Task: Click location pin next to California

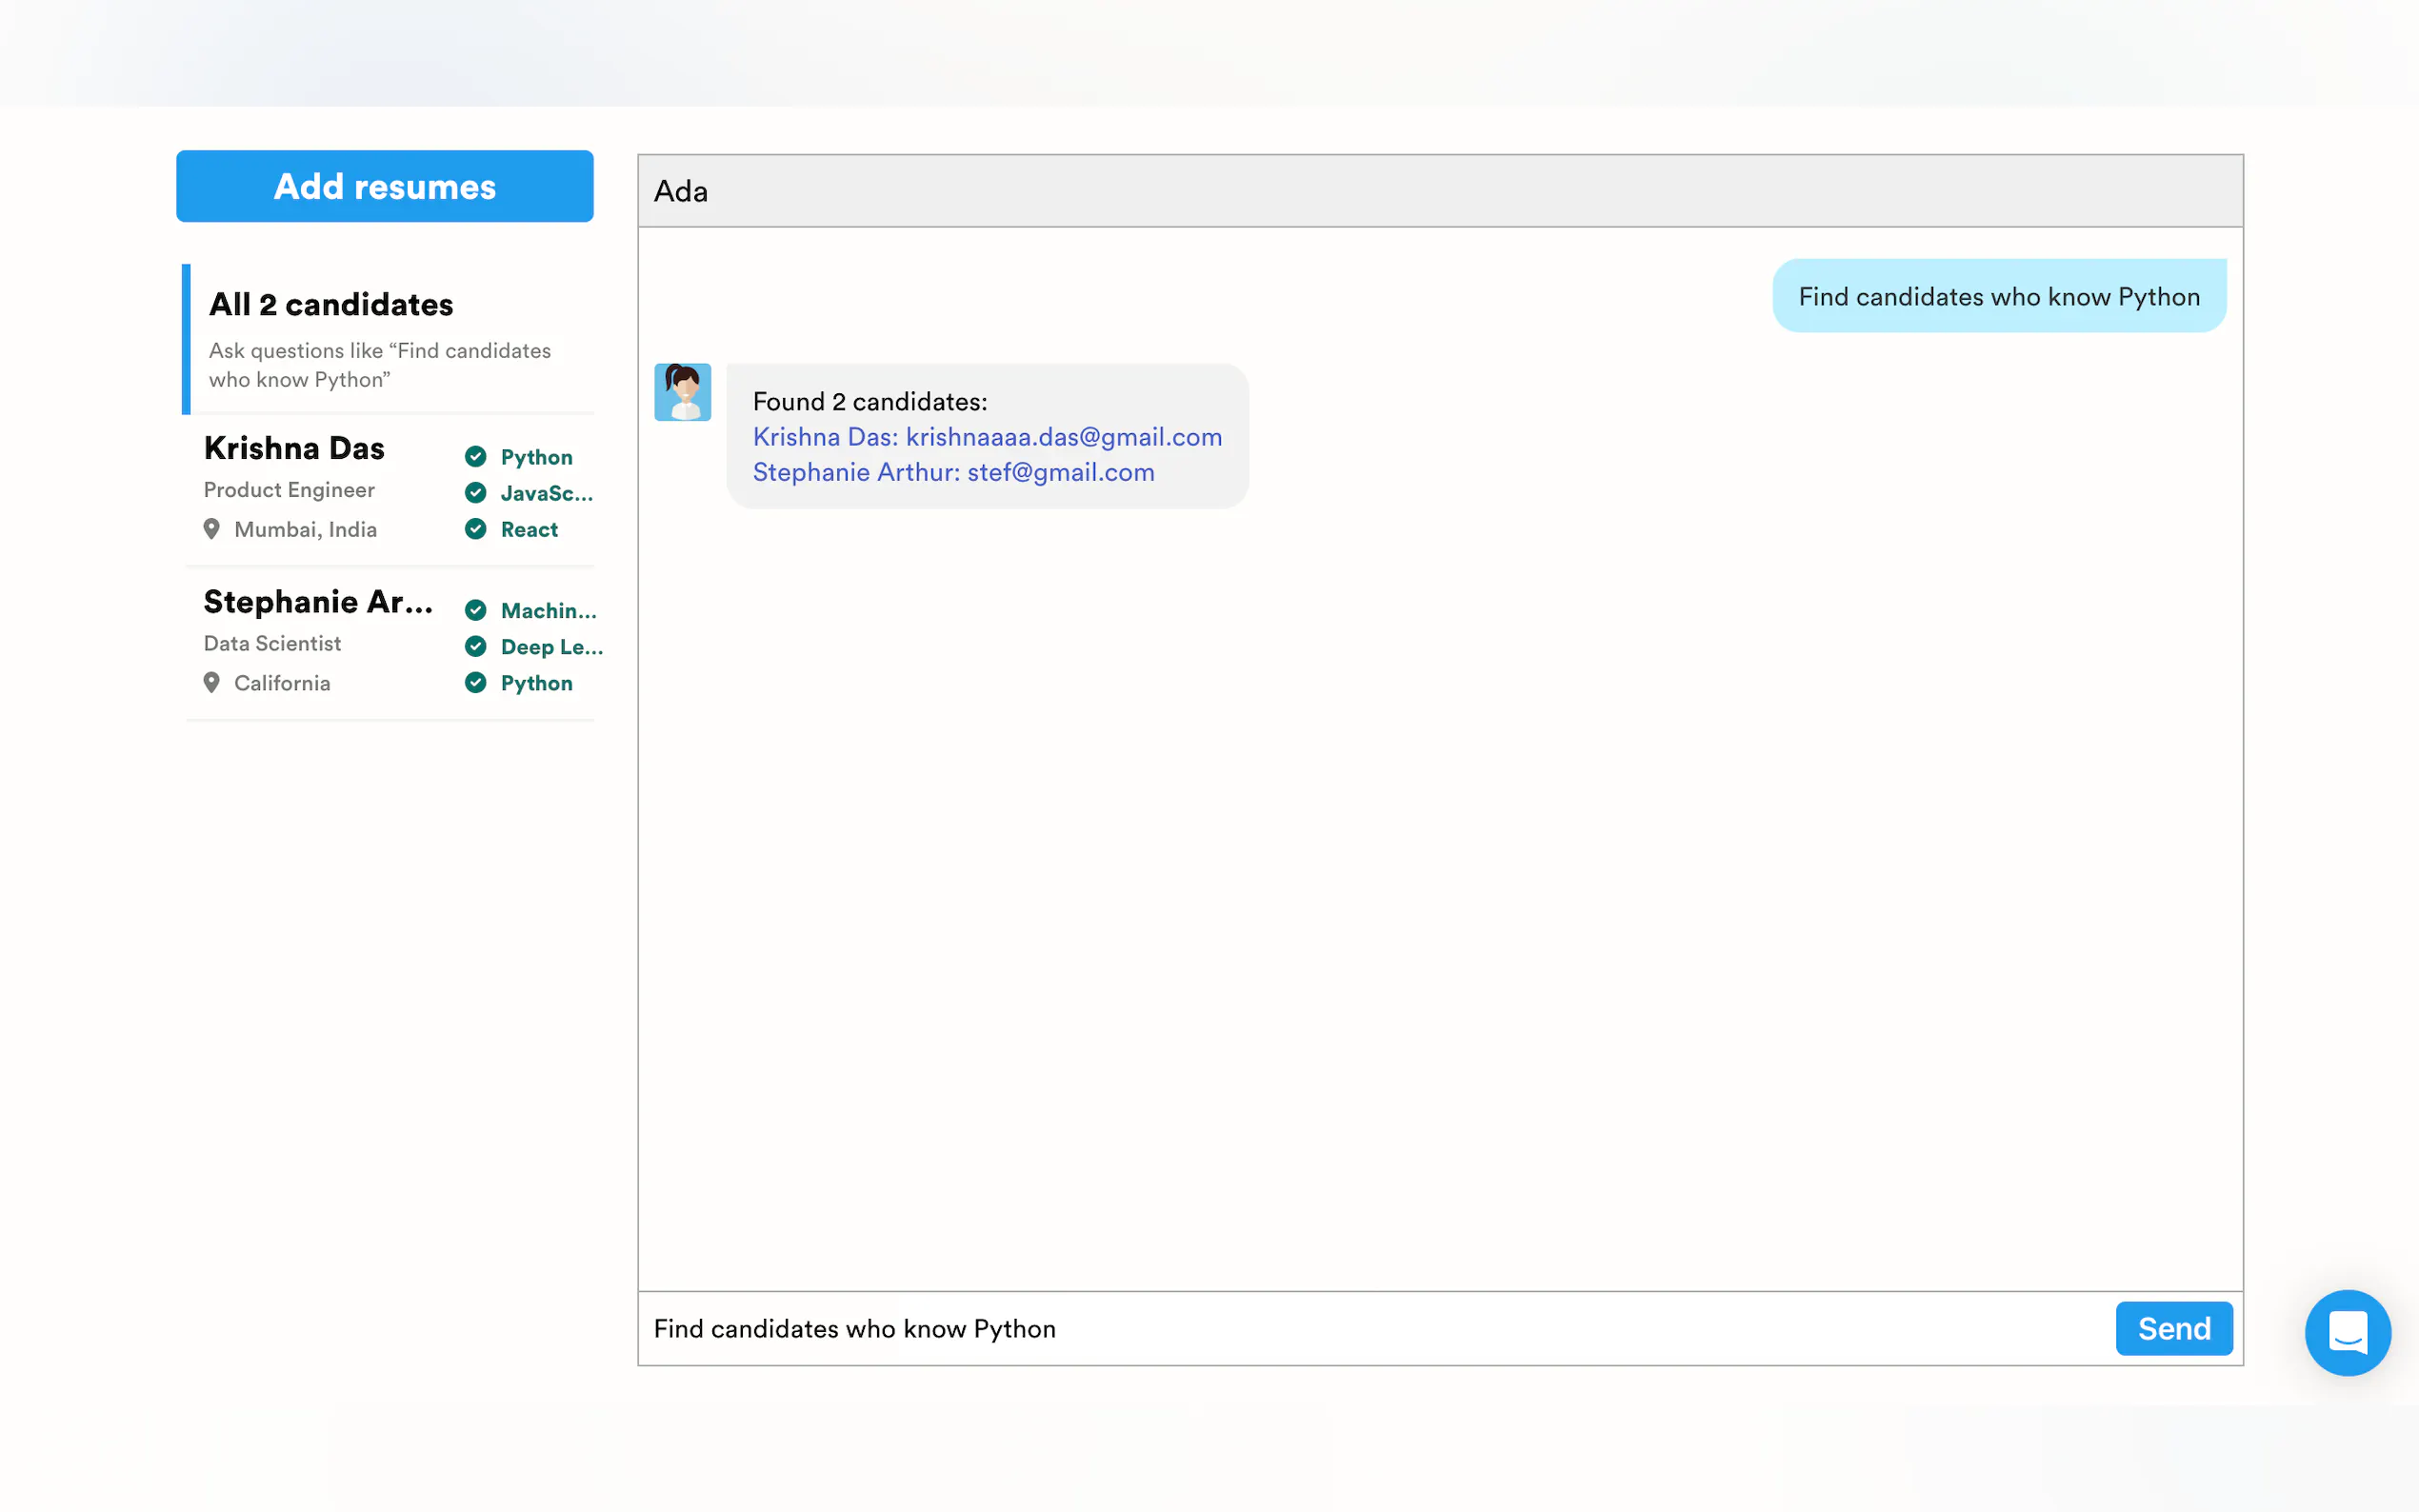Action: [211, 683]
